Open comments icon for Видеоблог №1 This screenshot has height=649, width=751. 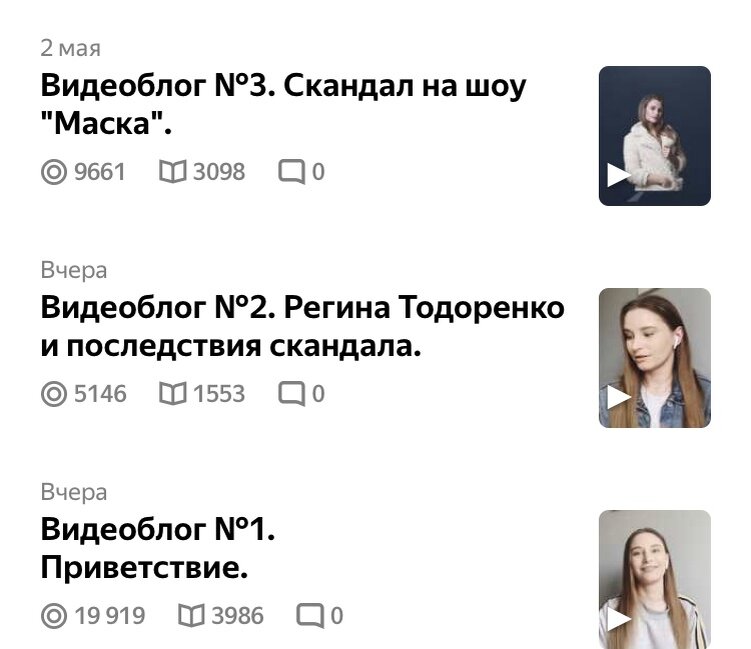(x=310, y=616)
